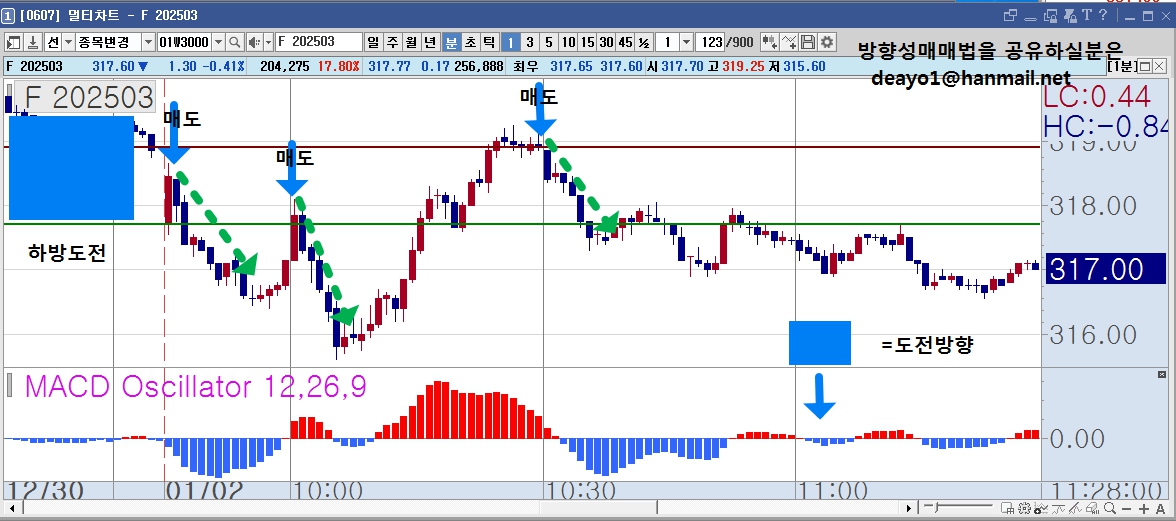Choose the 15-minute interval button
The width and height of the screenshot is (1176, 521).
[x=587, y=42]
